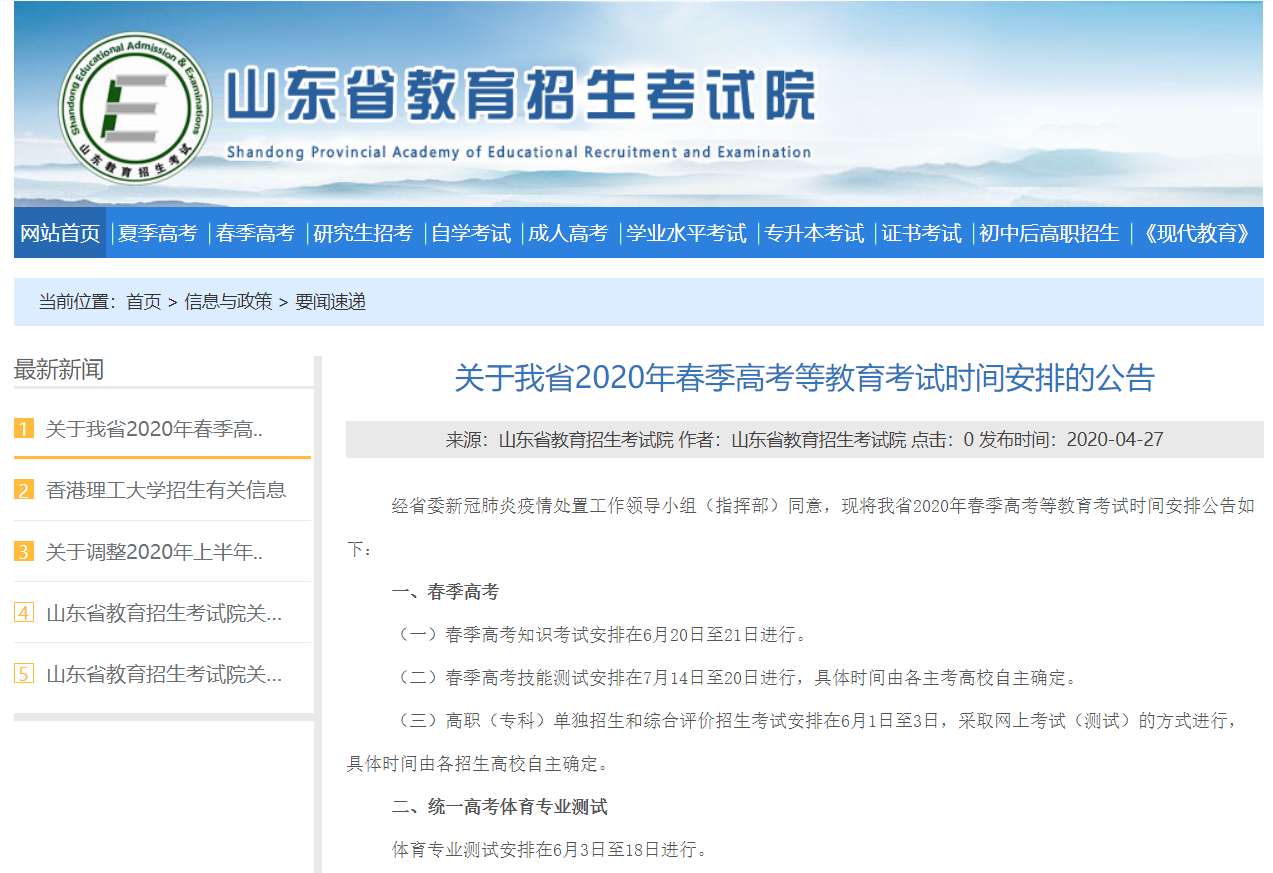Open the 夏季高考 navigation item
This screenshot has width=1273, height=873.
coord(157,233)
